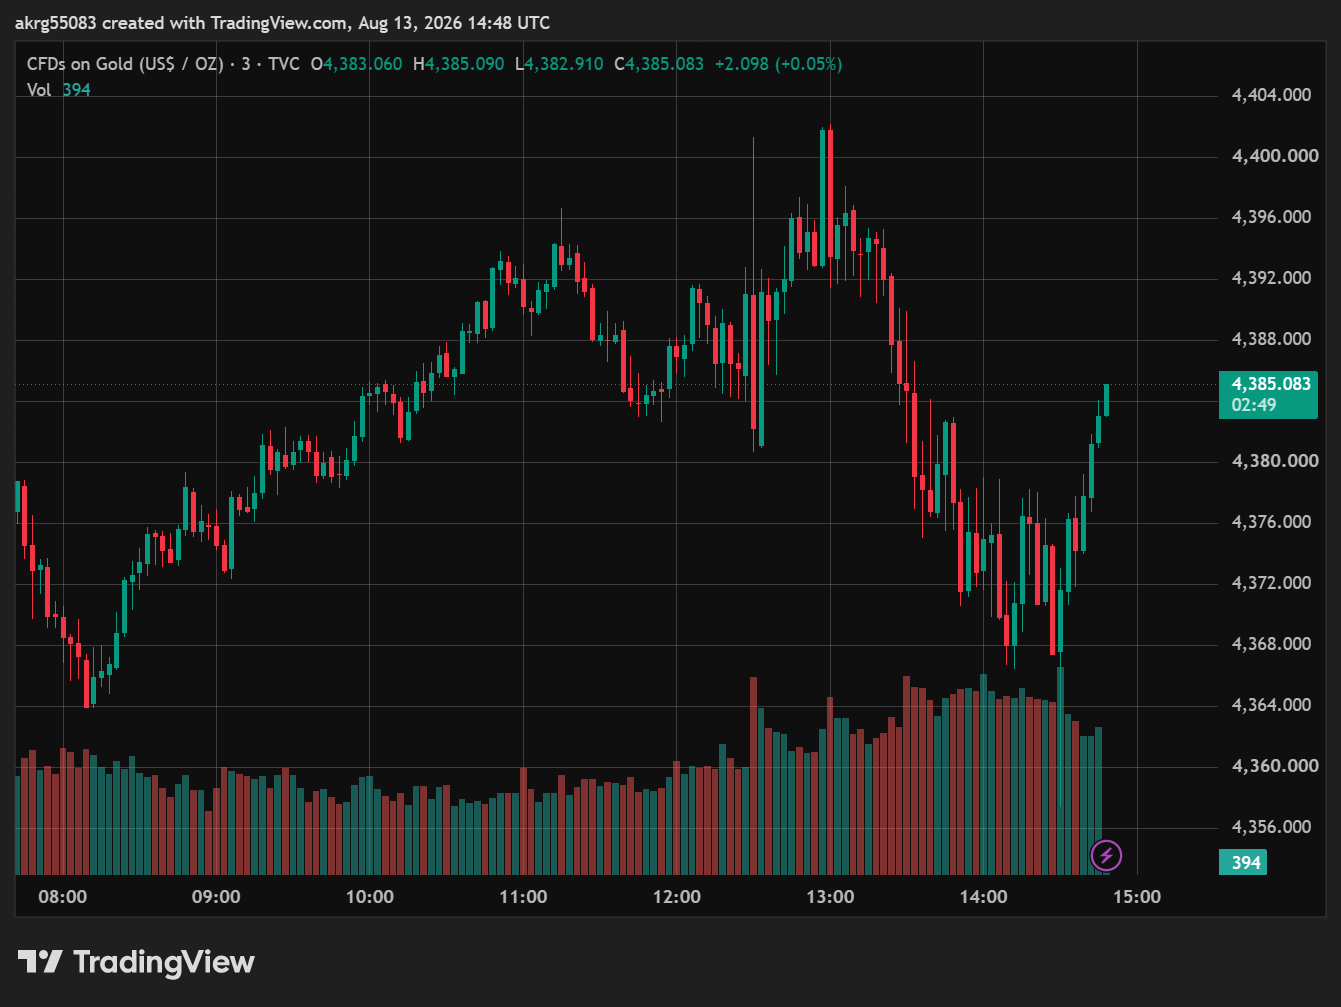Image resolution: width=1341 pixels, height=1007 pixels.
Task: Click the 394 value beside Vol
Action: (76, 90)
